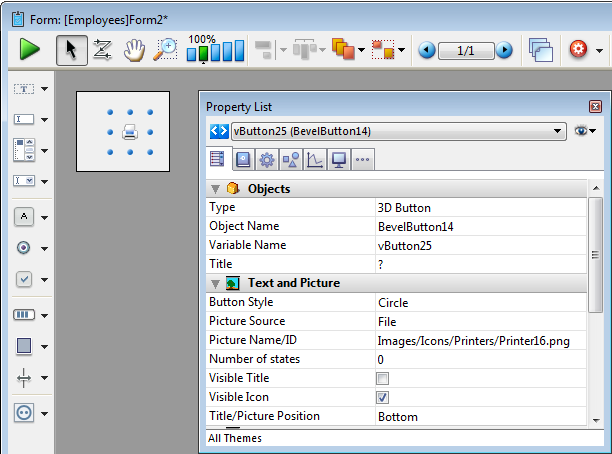Viewport: 612px width, 454px height.
Task: Go to next form page
Action: pyautogui.click(x=504, y=50)
